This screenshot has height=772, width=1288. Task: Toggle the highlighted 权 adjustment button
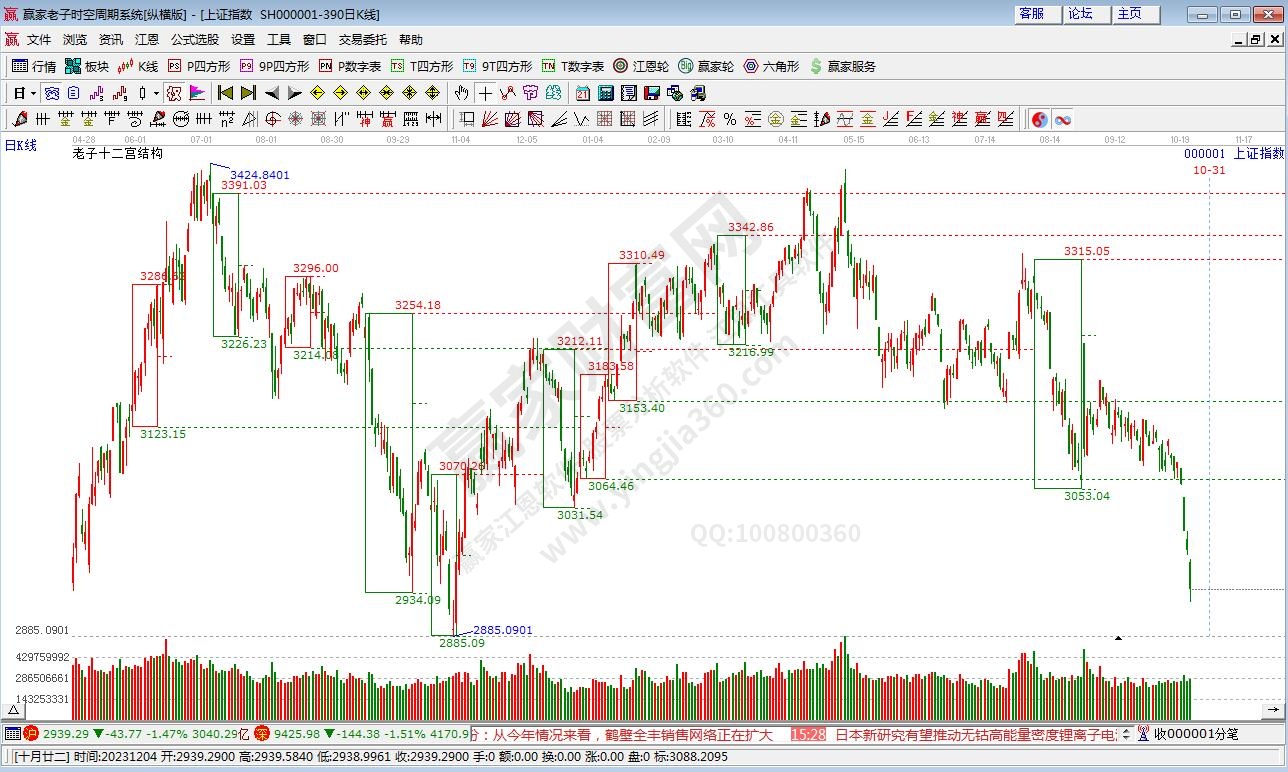coord(173,93)
